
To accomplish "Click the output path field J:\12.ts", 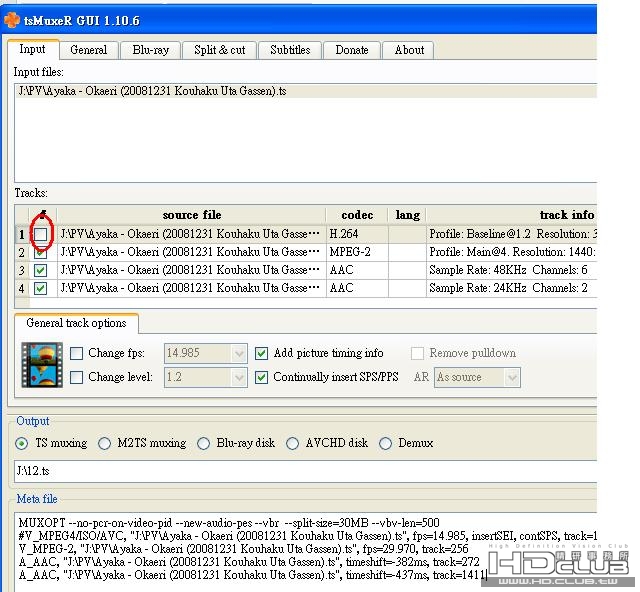I will (305, 471).
